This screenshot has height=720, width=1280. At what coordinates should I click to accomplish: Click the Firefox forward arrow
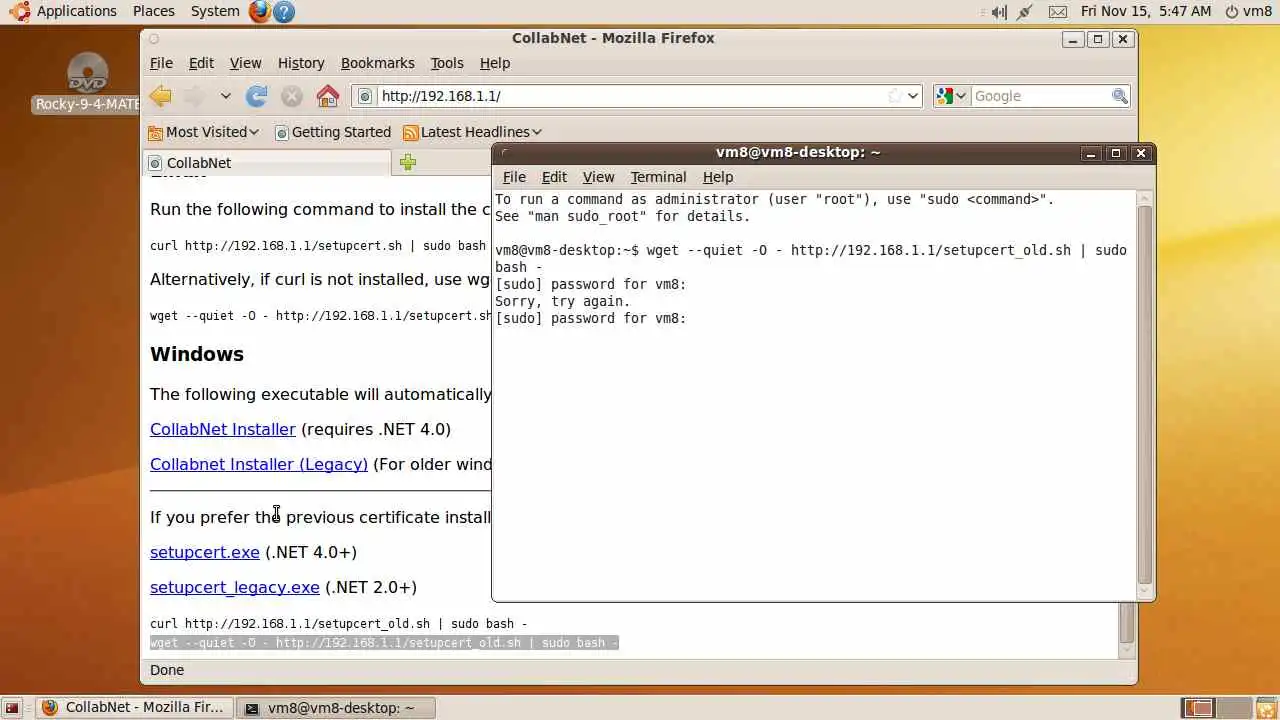click(x=194, y=96)
